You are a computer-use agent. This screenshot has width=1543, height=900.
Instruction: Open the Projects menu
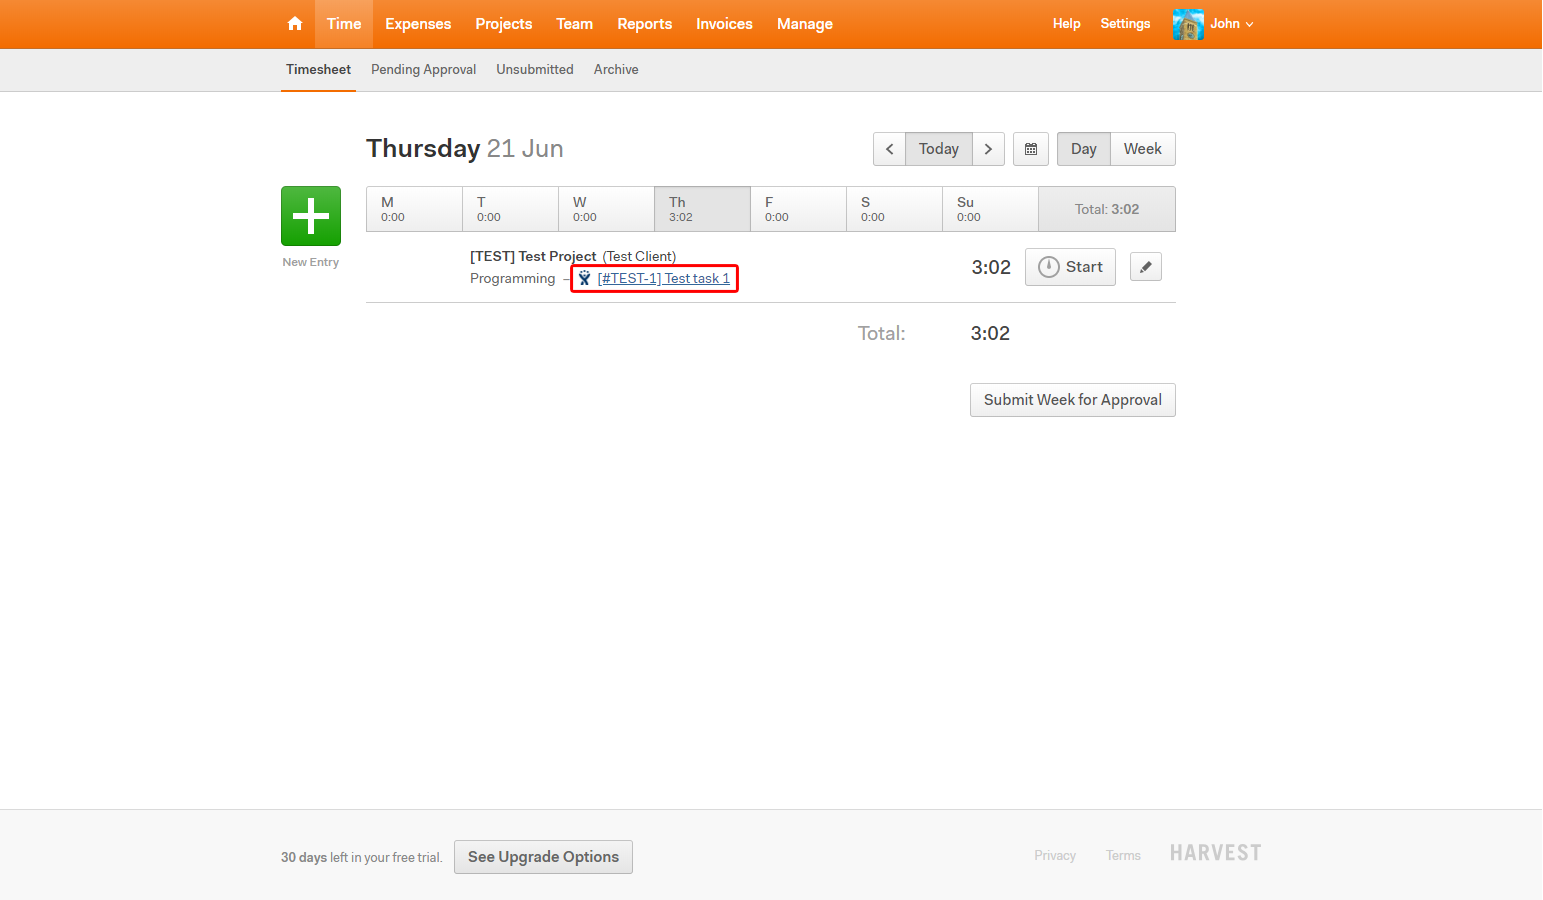(504, 24)
